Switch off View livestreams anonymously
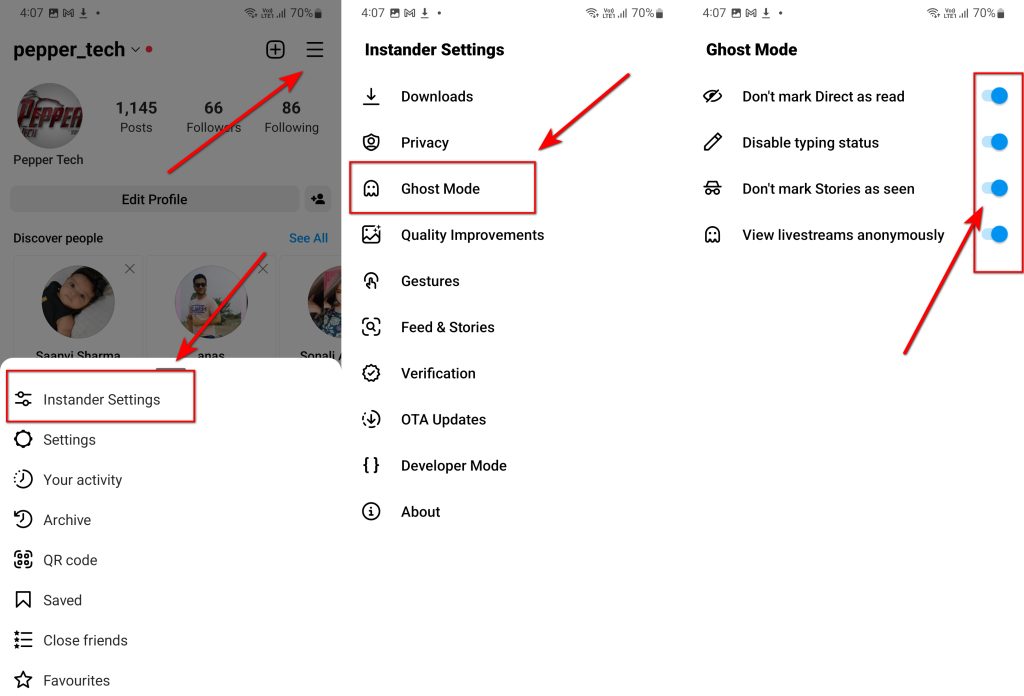Image resolution: width=1024 pixels, height=696 pixels. 995,235
